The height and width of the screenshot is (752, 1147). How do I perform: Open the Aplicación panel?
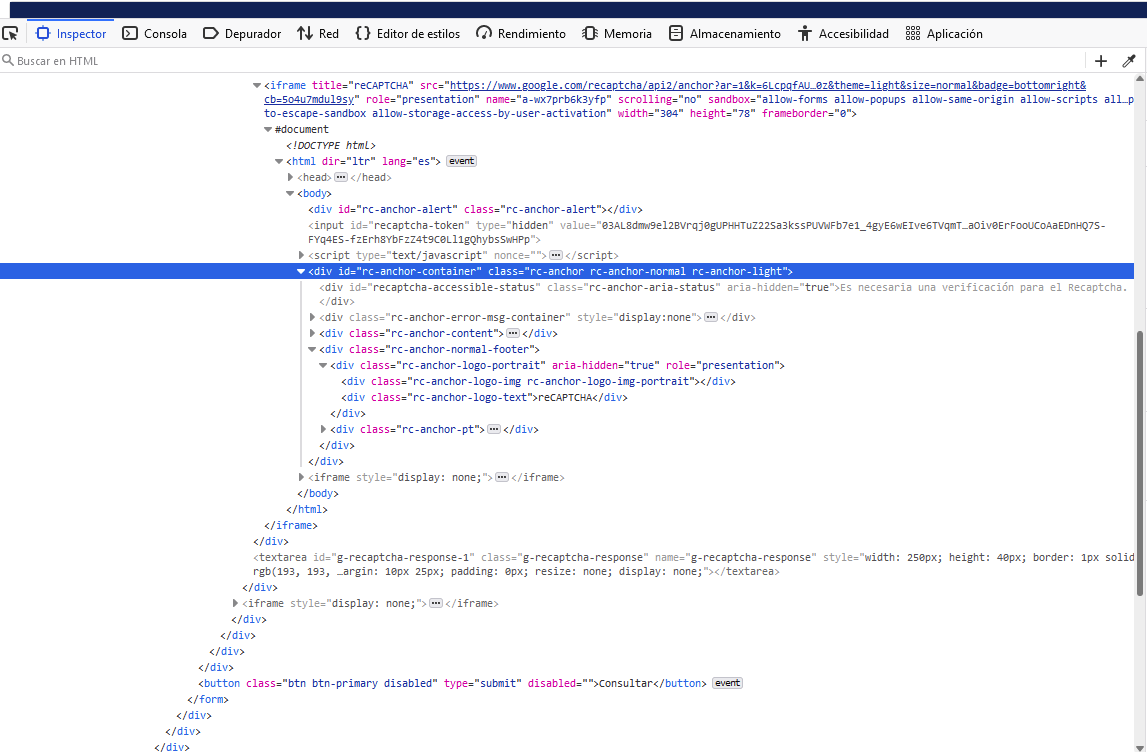coord(944,33)
